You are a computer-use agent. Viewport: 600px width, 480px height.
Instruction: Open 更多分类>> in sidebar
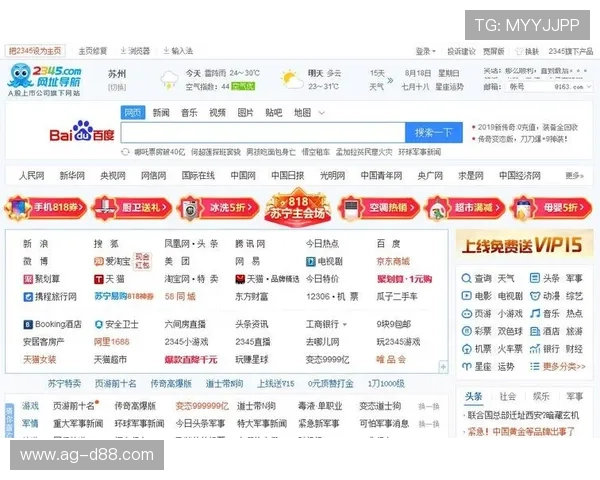coord(564,366)
